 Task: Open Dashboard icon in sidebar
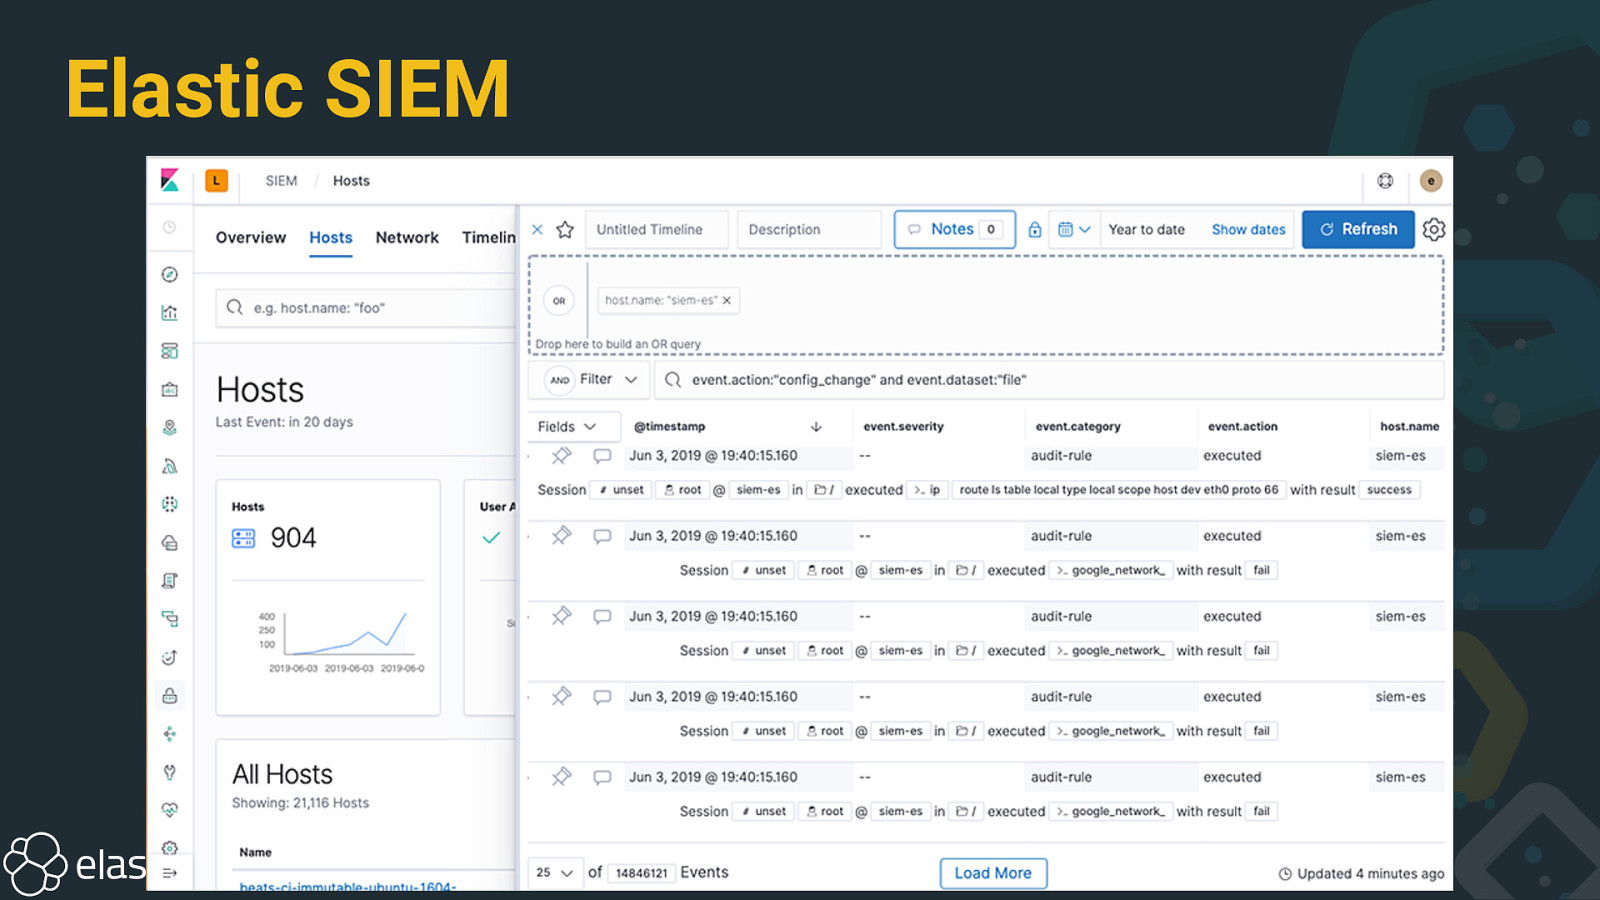[x=170, y=351]
